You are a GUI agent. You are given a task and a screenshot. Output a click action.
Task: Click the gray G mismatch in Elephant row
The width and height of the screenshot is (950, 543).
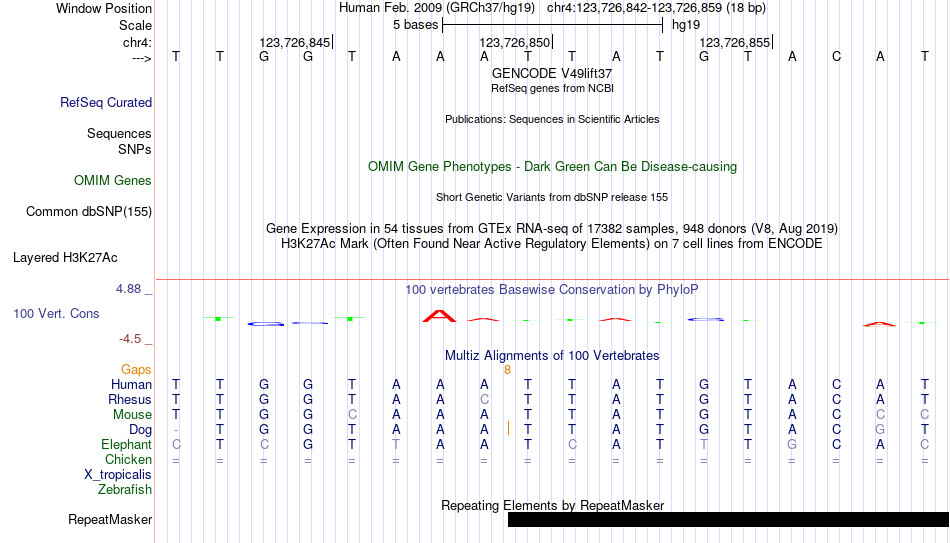pyautogui.click(x=792, y=444)
